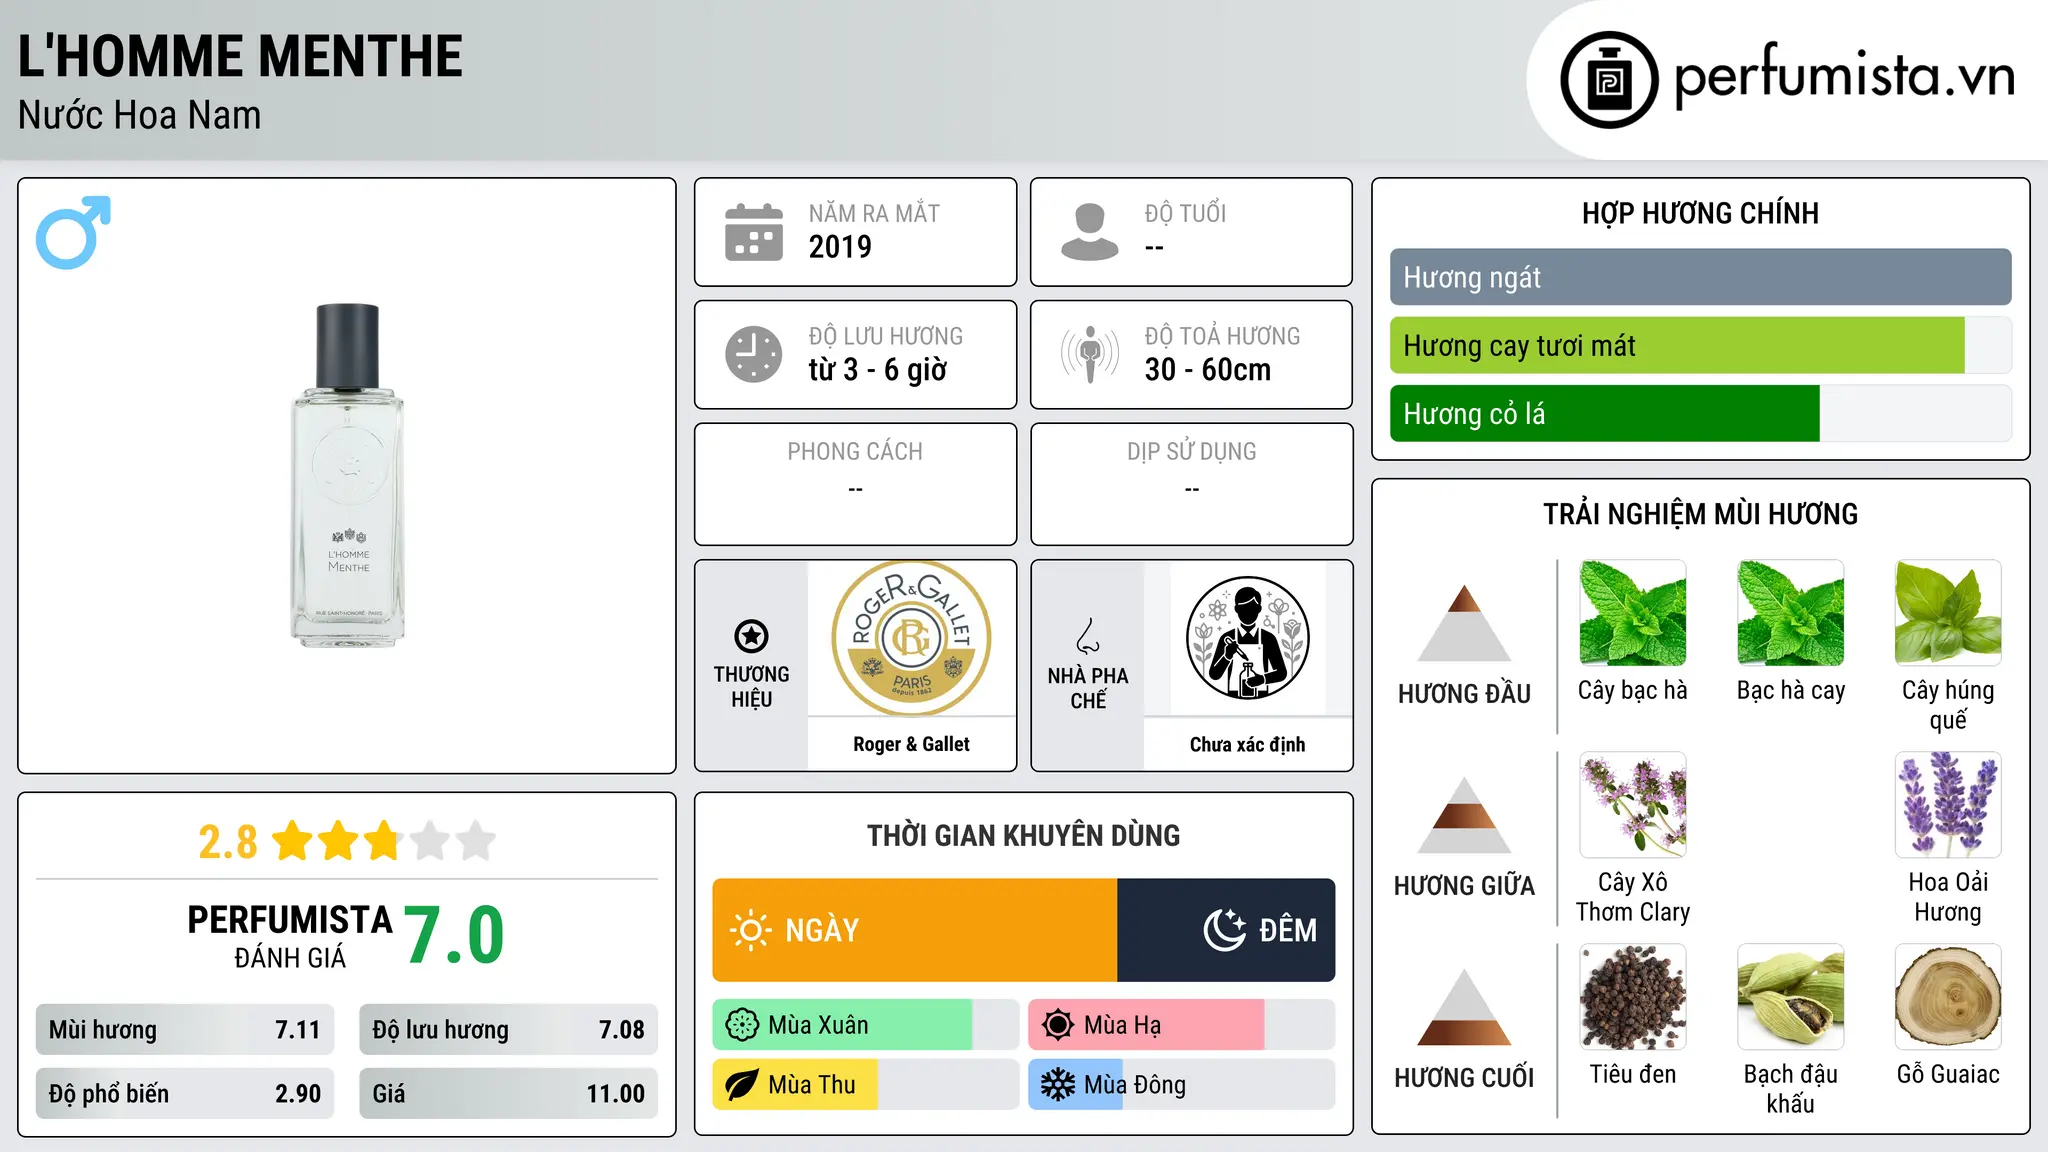This screenshot has width=2048, height=1152.
Task: Click the Hương cay tươi mát accord bar
Action: pyautogui.click(x=1700, y=345)
